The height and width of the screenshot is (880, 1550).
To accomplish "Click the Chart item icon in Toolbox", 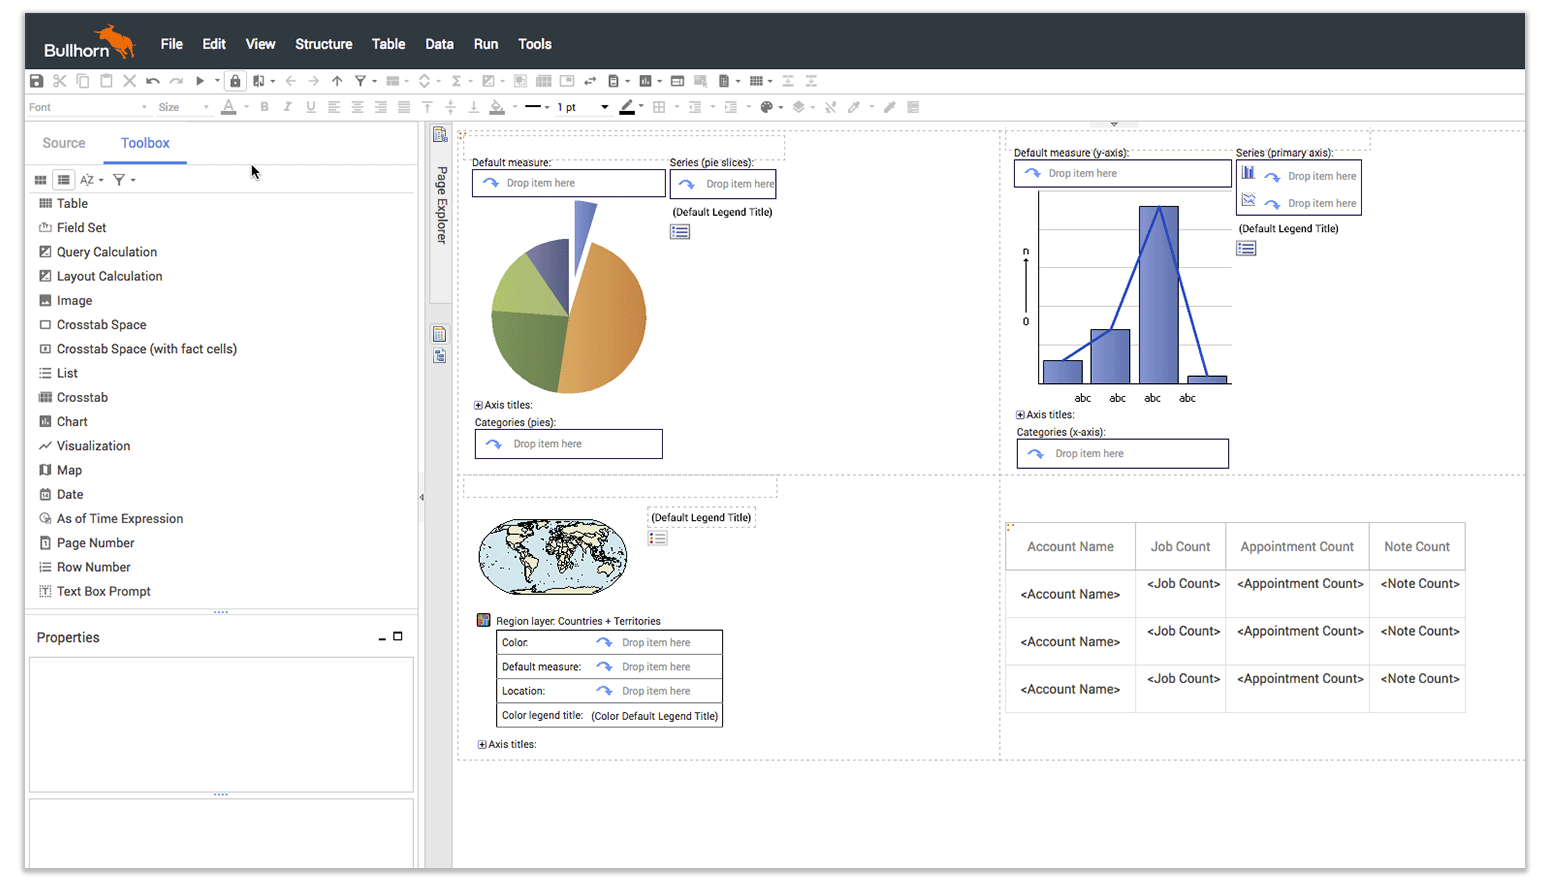I will click(45, 422).
